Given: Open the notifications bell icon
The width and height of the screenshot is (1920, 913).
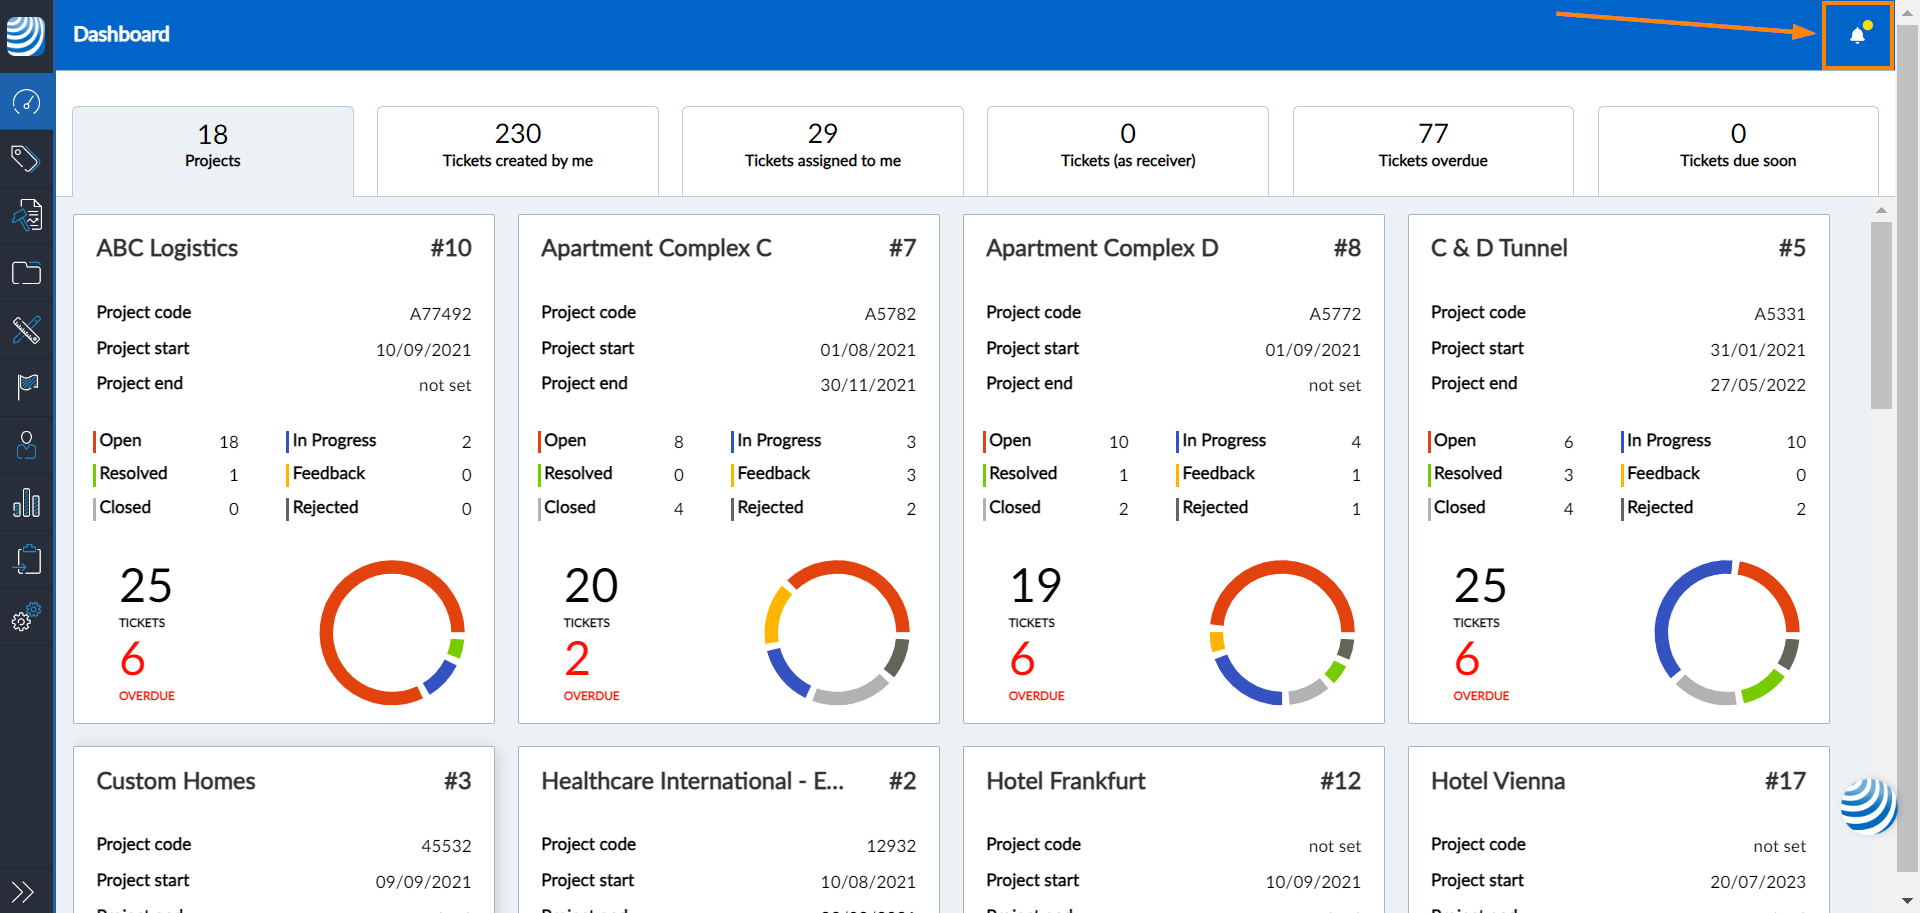Looking at the screenshot, I should [x=1857, y=35].
